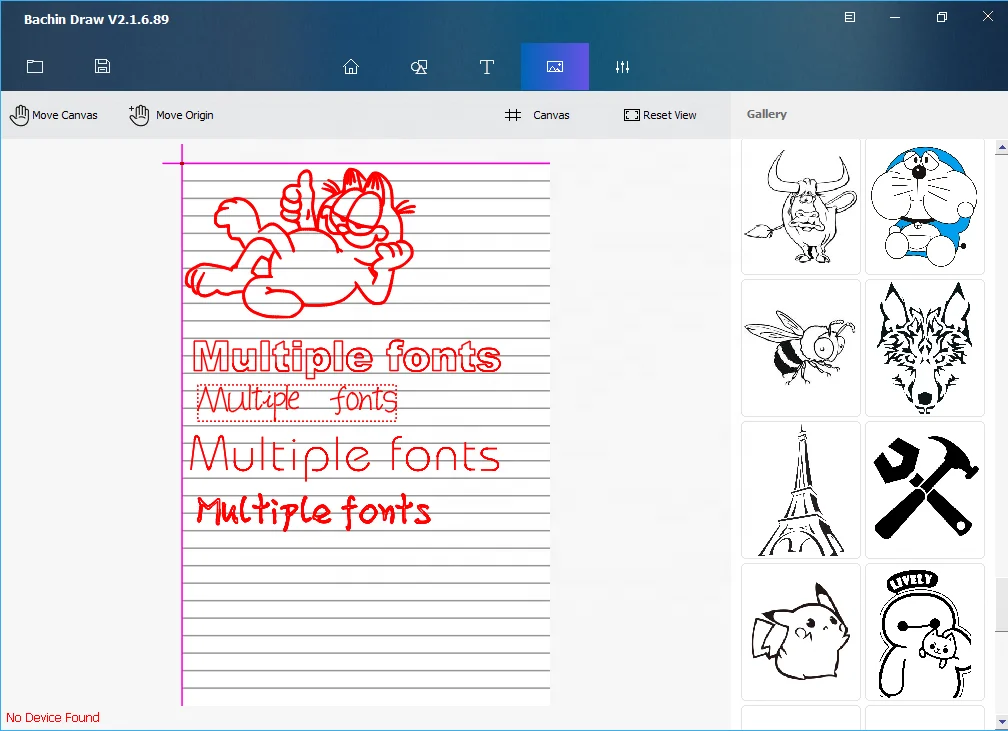This screenshot has width=1008, height=731.
Task: Open the settings sliders tab
Action: tap(623, 67)
